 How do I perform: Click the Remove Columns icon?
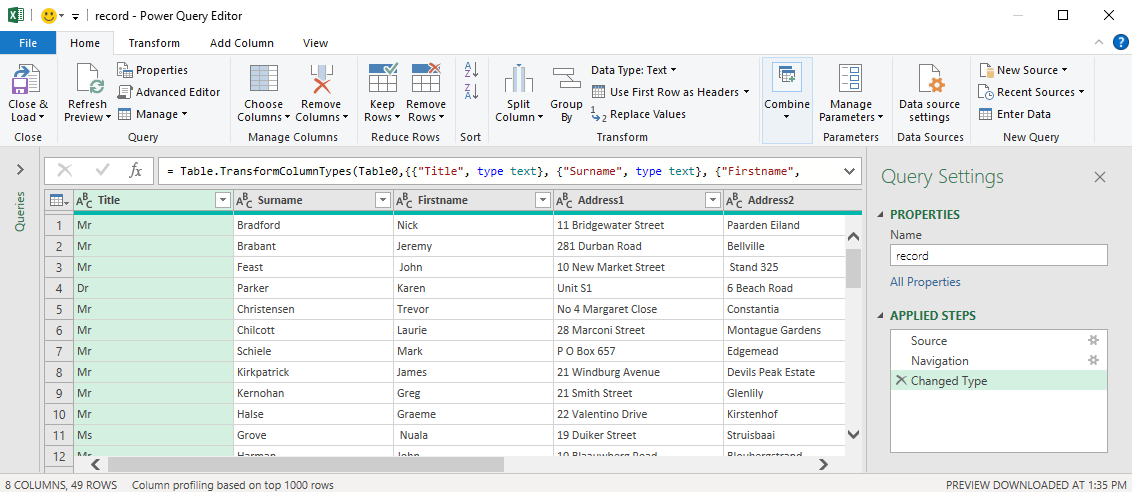coord(321,80)
